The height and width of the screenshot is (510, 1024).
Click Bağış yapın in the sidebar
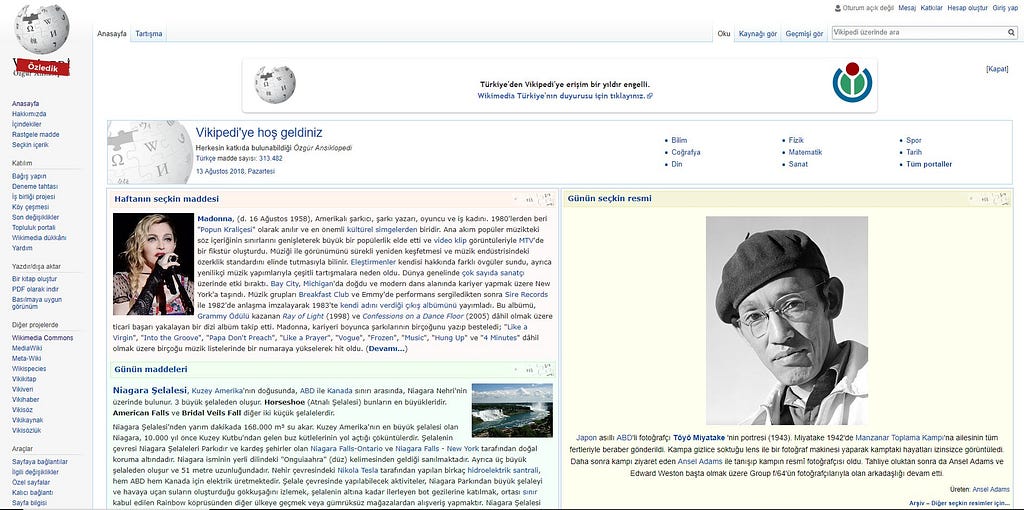(x=29, y=176)
